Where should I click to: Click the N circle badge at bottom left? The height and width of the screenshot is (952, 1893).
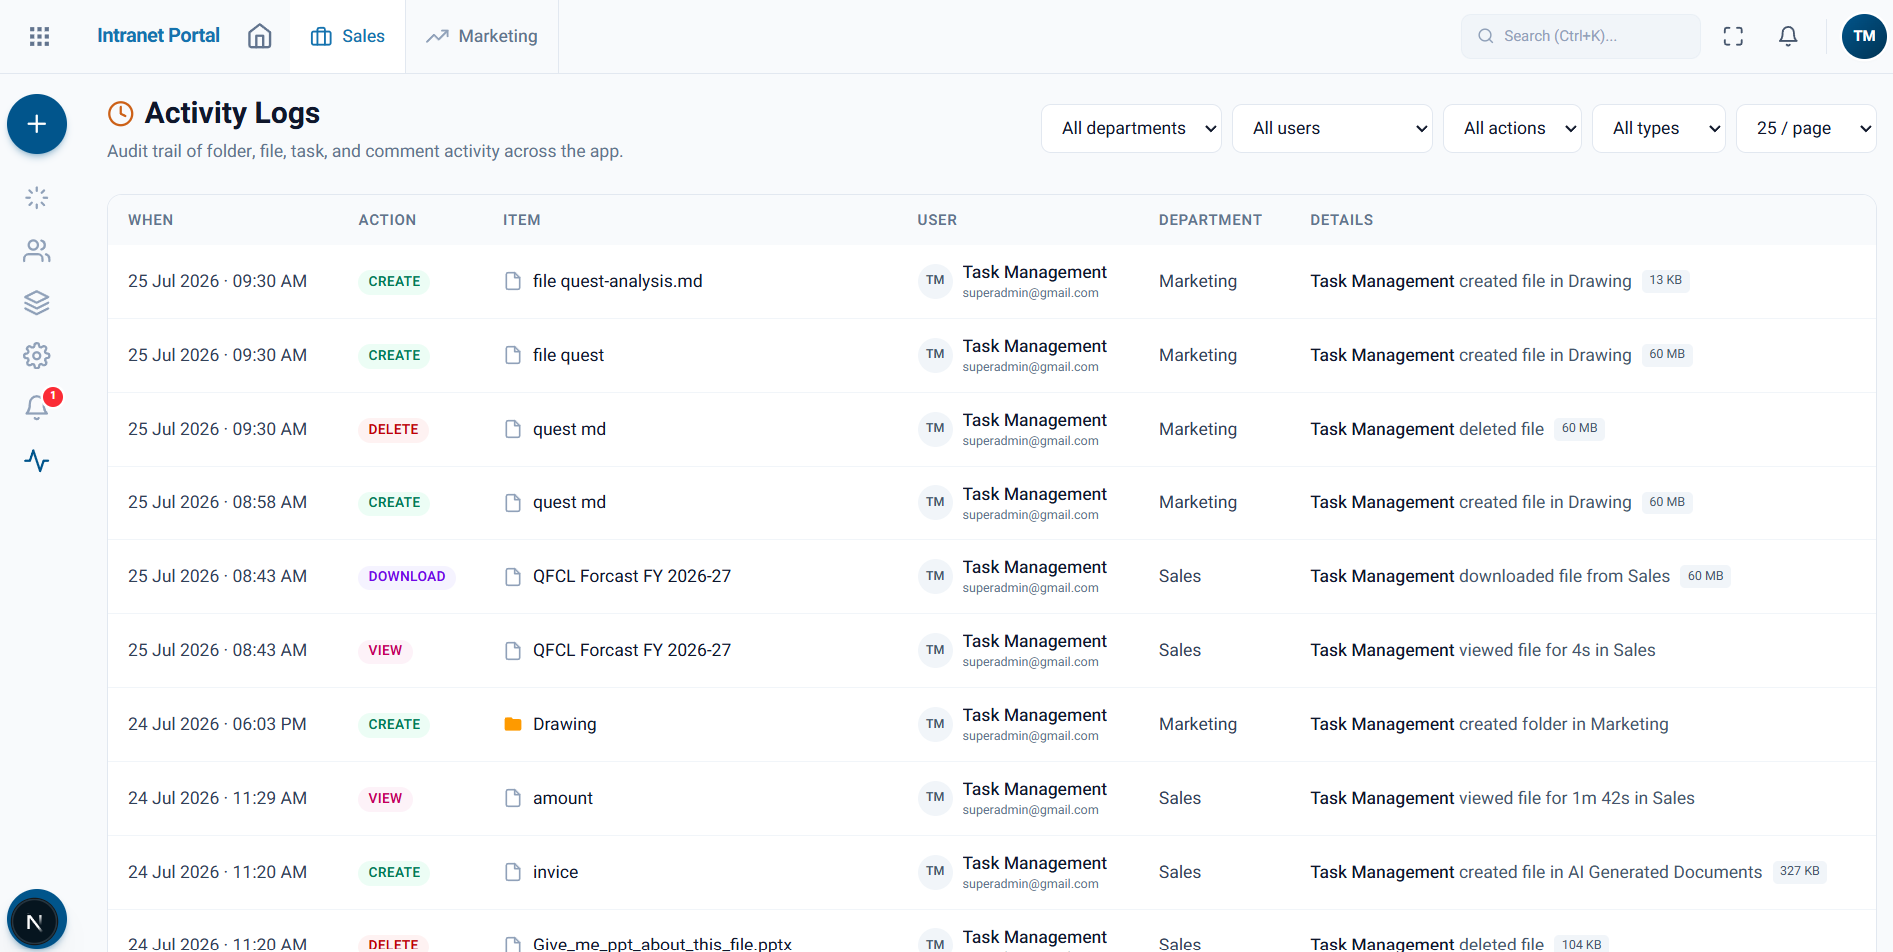pyautogui.click(x=36, y=920)
